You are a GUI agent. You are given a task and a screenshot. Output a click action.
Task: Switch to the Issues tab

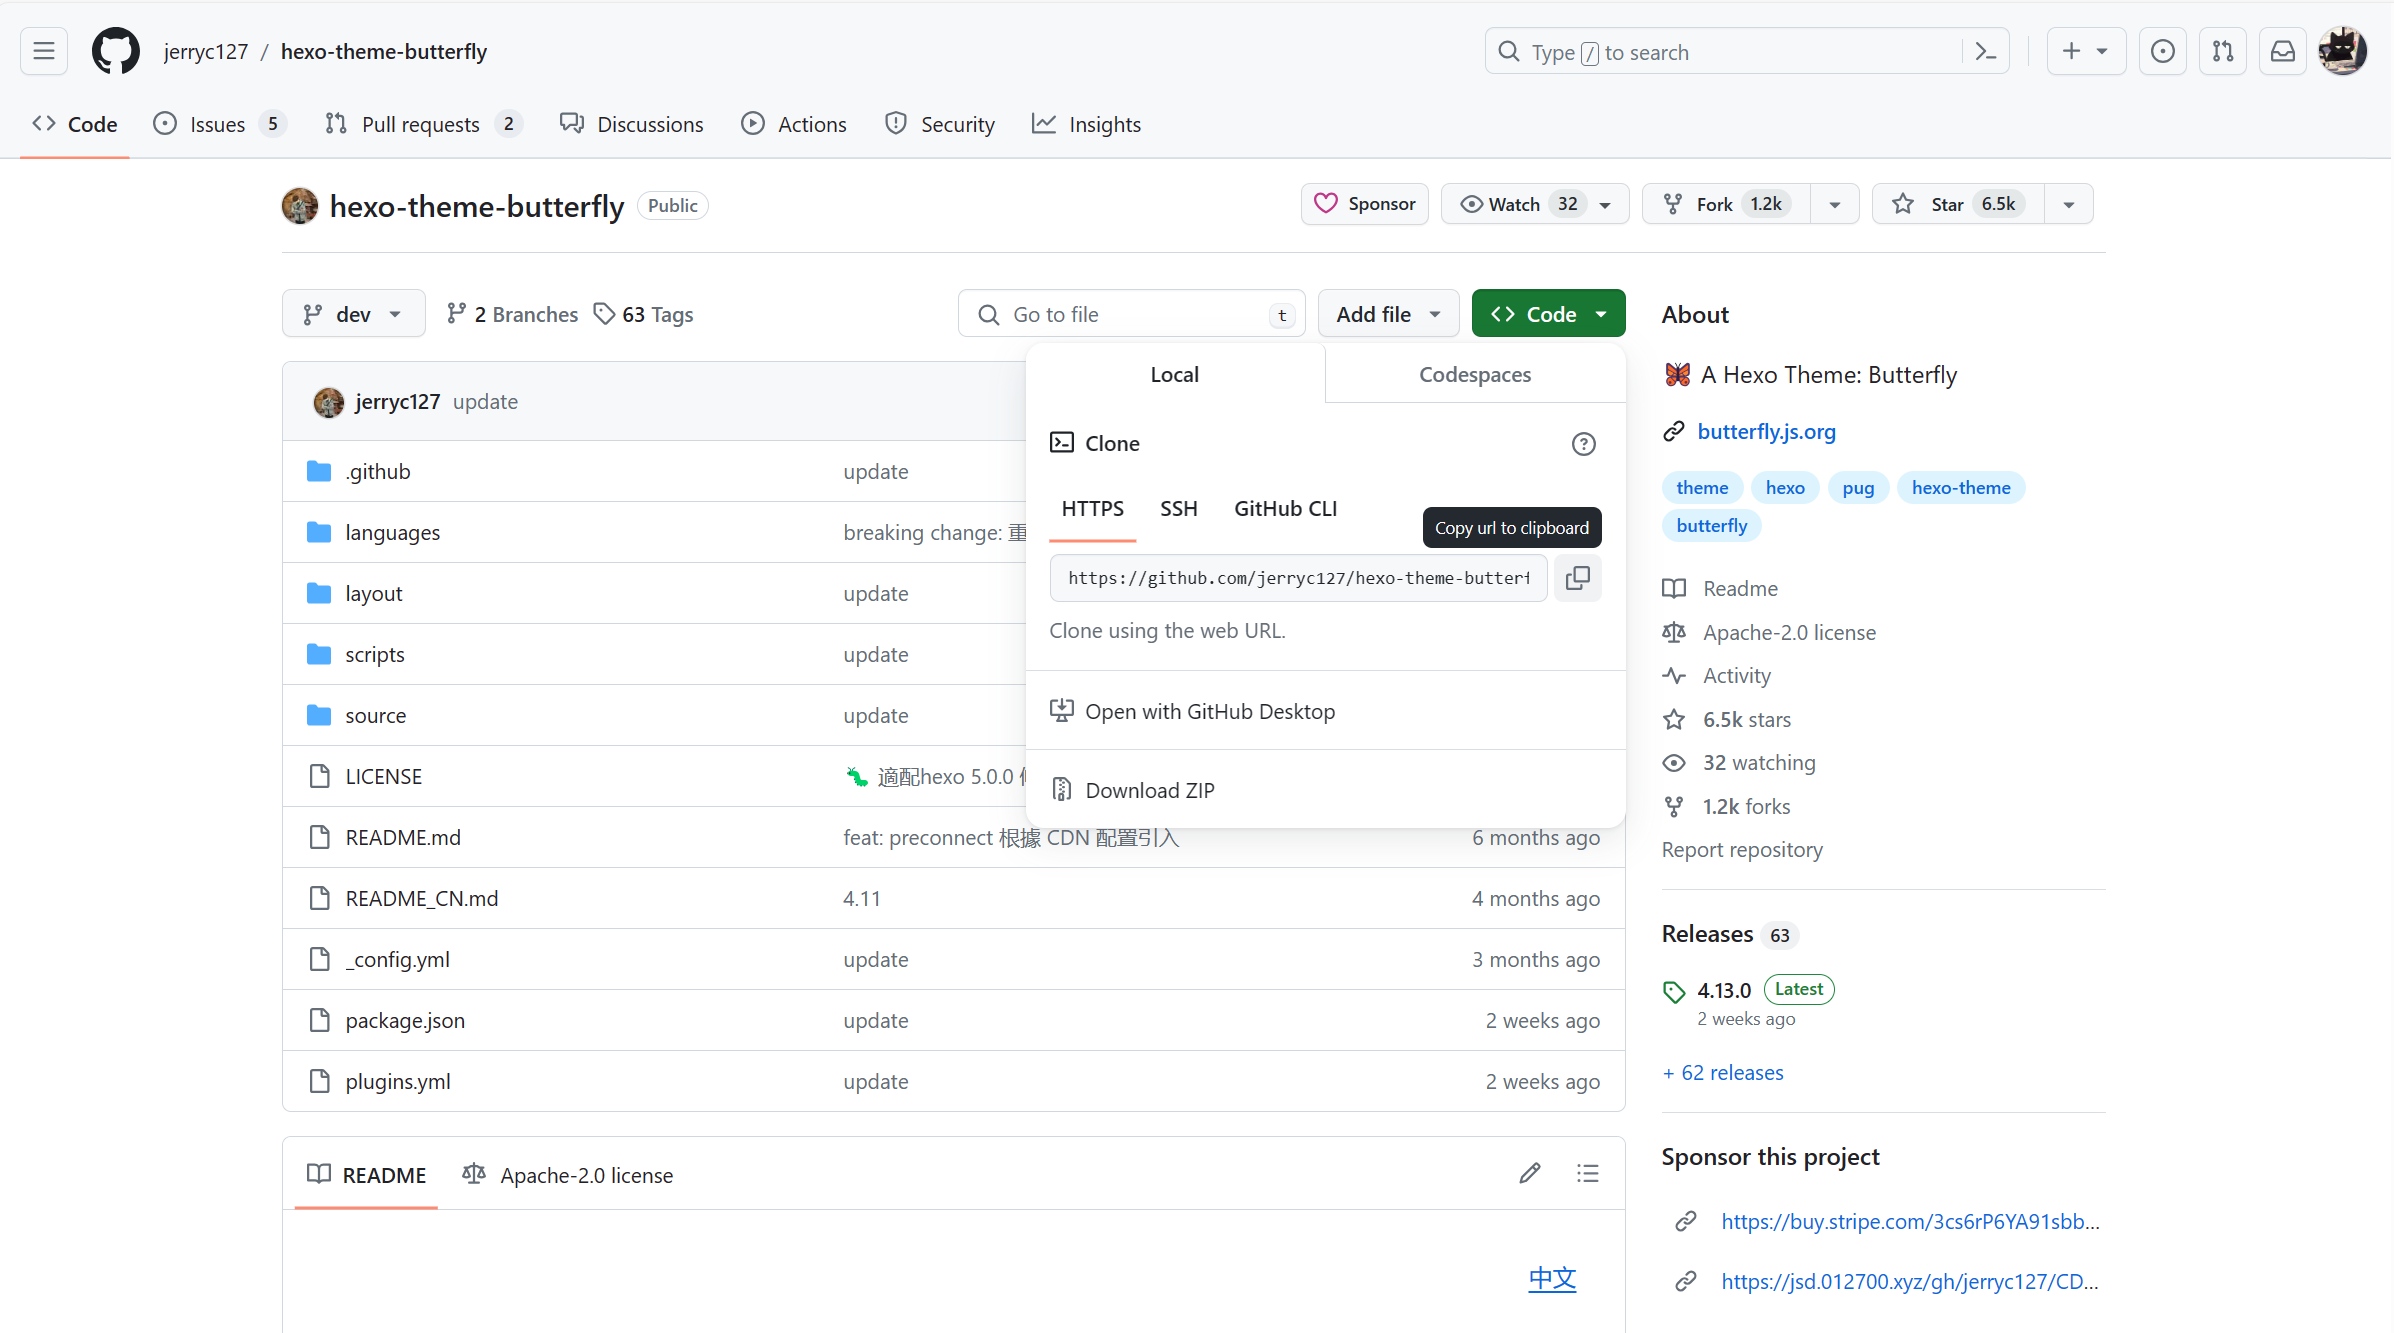pos(219,124)
